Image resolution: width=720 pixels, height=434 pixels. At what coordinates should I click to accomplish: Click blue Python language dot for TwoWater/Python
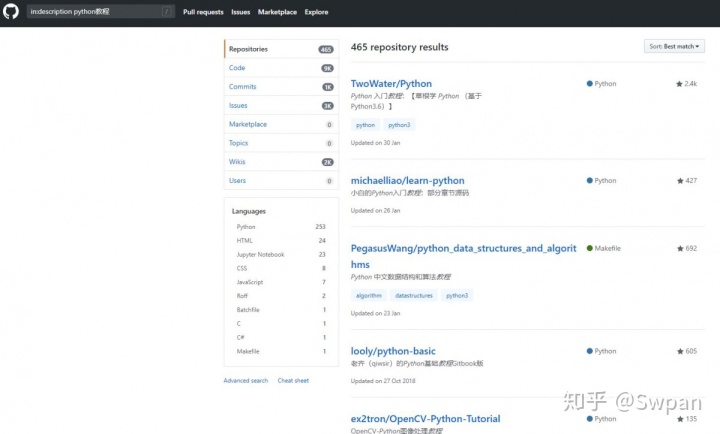tap(590, 84)
